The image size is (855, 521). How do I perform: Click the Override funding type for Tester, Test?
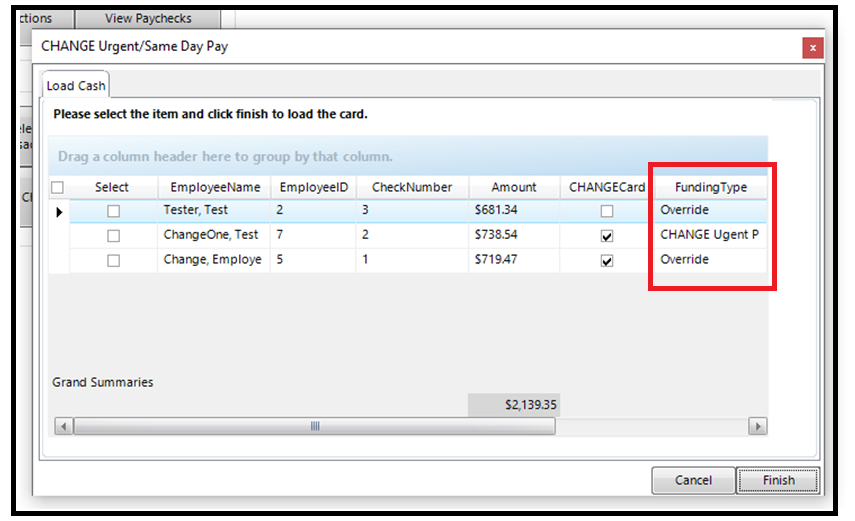(711, 211)
